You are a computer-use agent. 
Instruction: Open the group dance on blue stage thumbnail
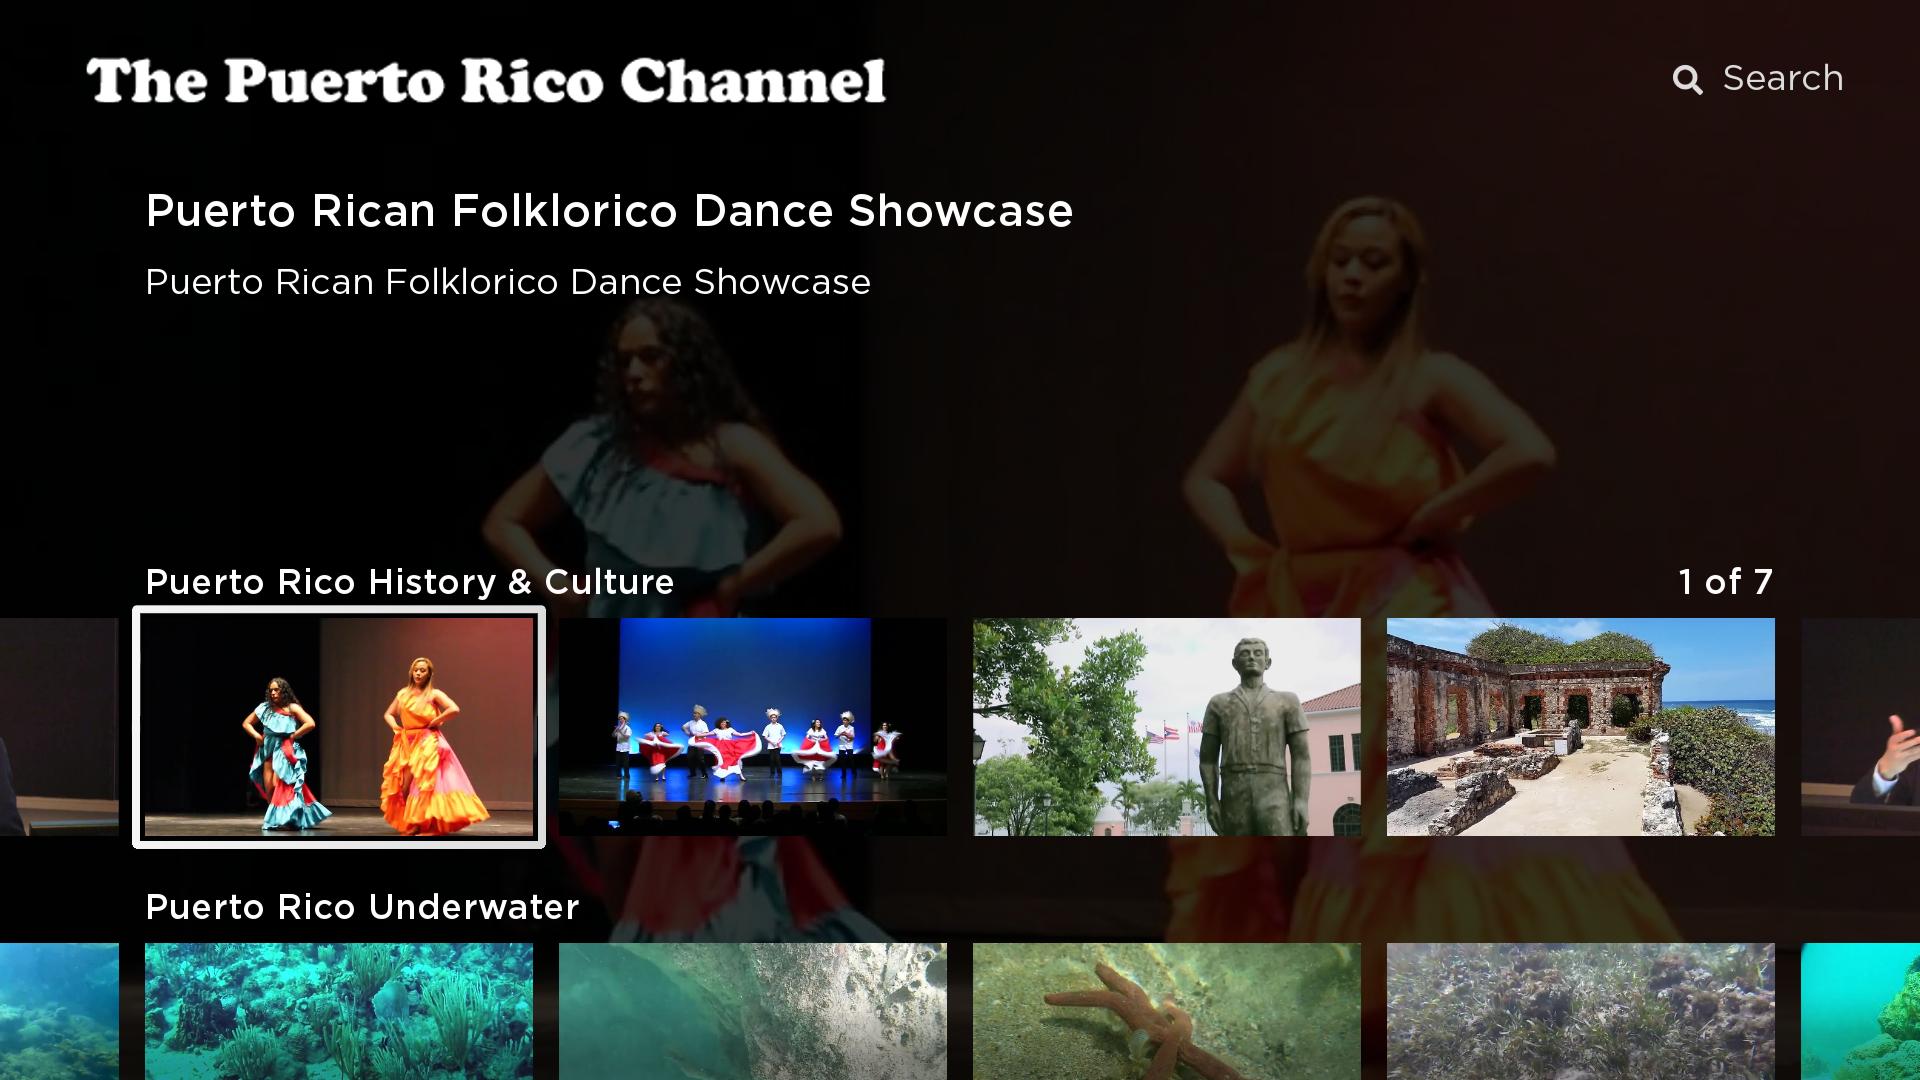coord(753,727)
